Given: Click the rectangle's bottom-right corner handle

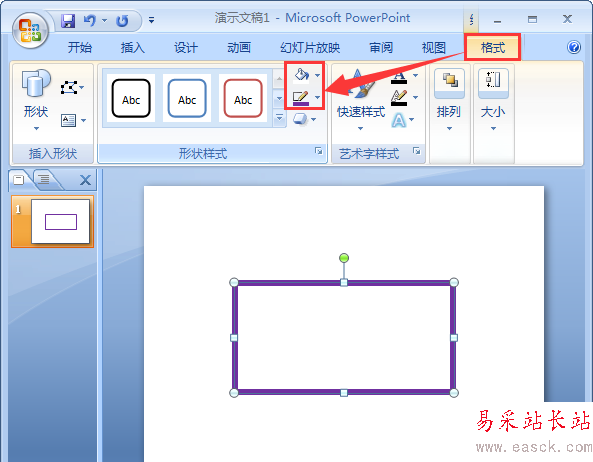Looking at the screenshot, I should coord(454,393).
